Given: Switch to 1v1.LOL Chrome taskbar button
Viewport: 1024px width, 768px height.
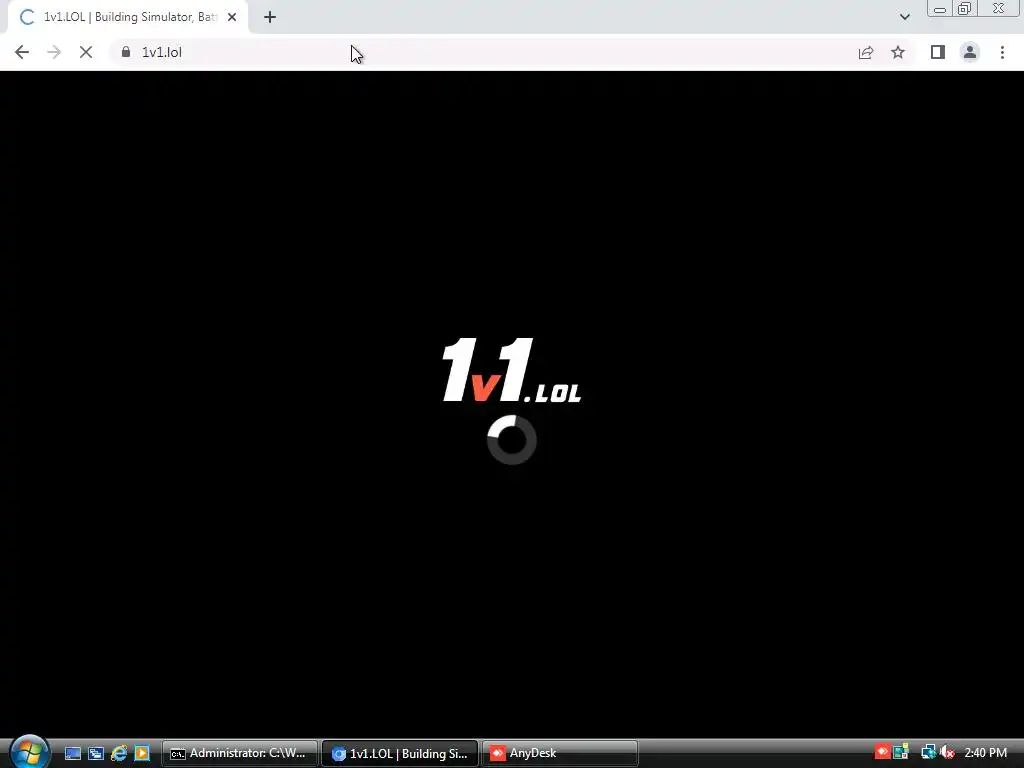Looking at the screenshot, I should (400, 753).
